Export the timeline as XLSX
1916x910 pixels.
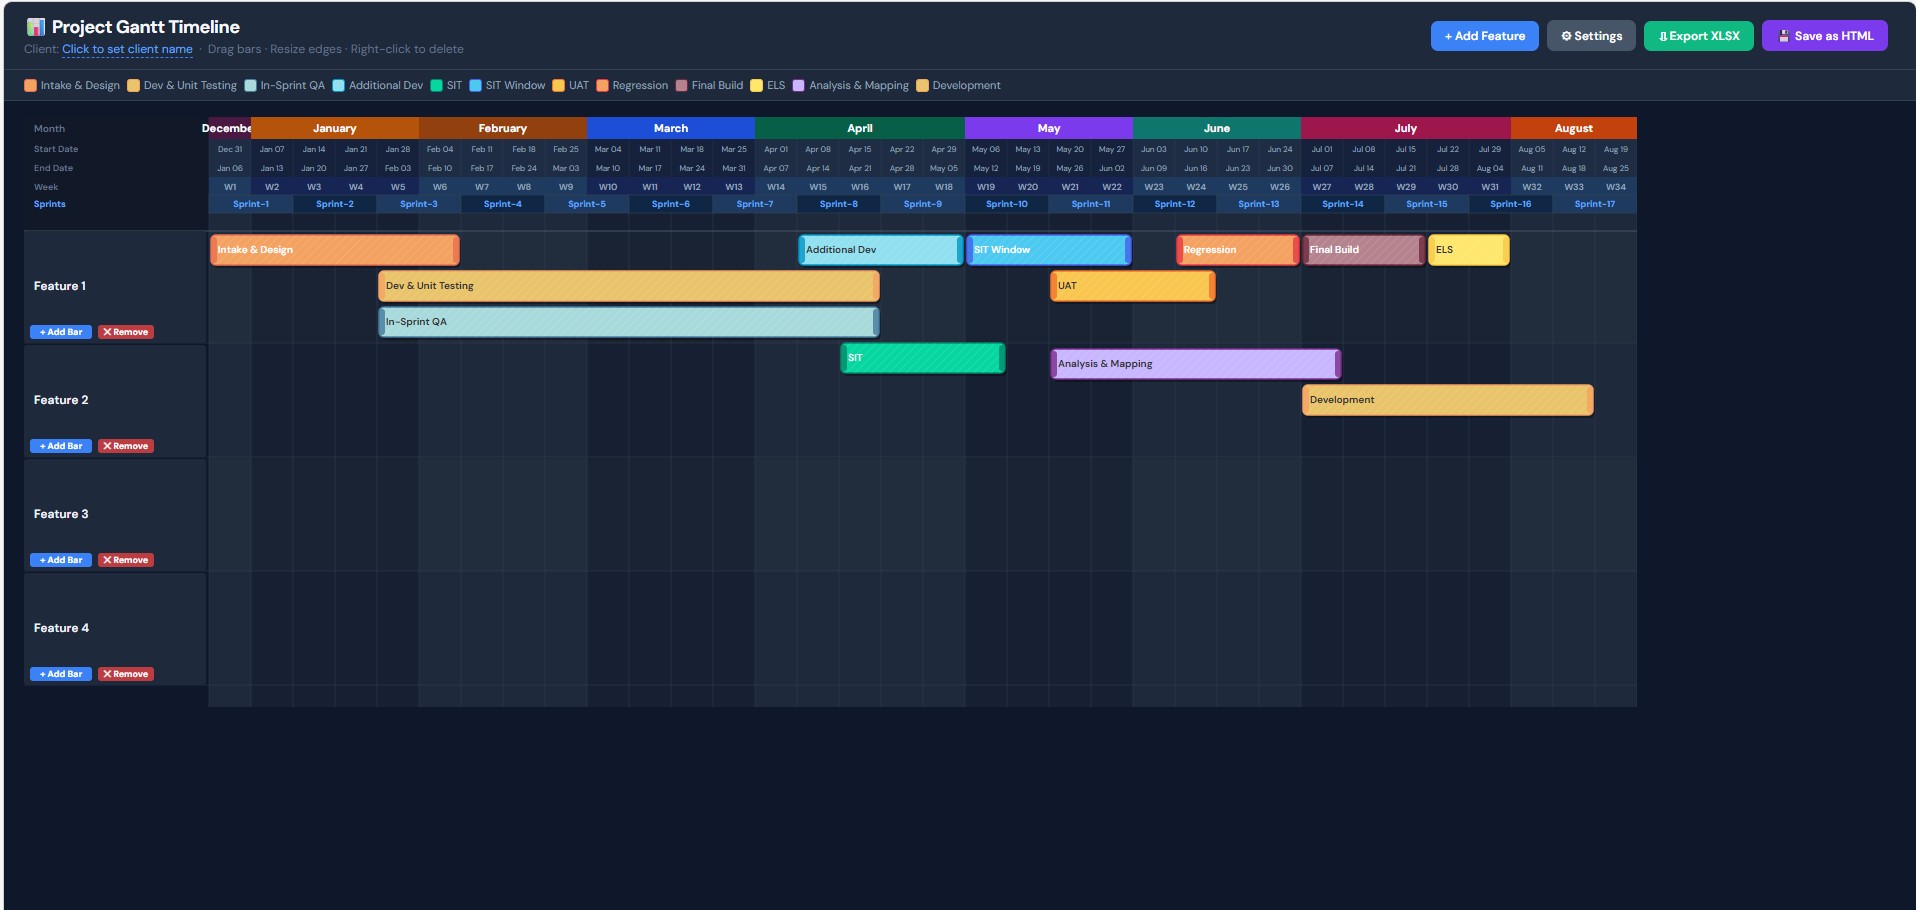tap(1698, 36)
